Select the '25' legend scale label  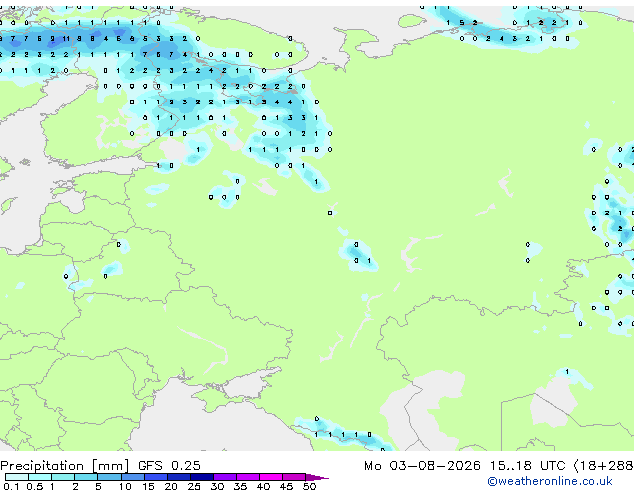194,486
